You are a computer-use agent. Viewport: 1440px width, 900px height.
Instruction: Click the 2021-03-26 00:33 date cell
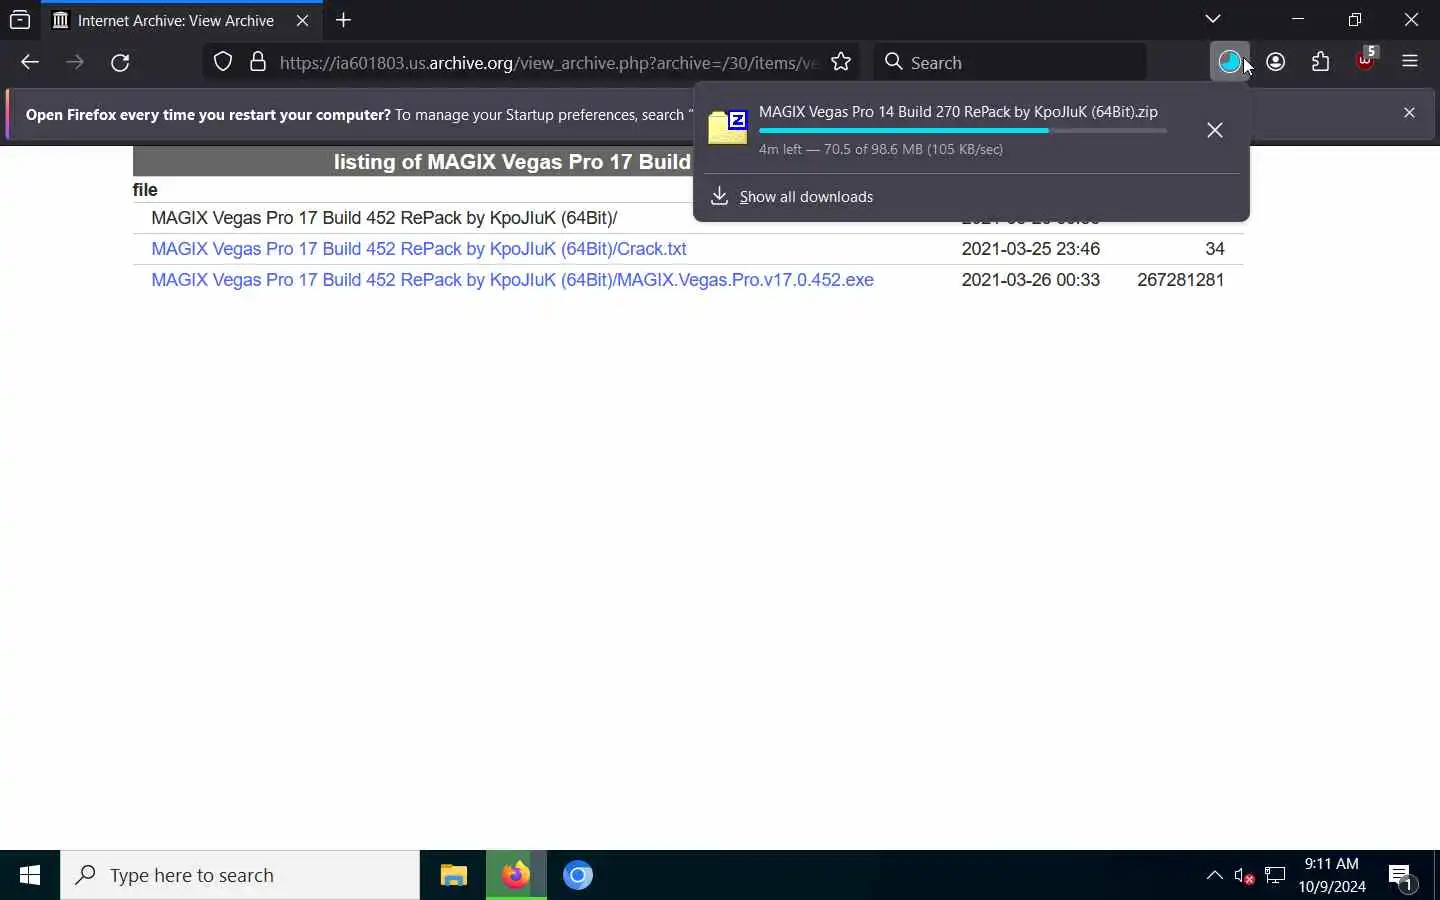(1030, 280)
